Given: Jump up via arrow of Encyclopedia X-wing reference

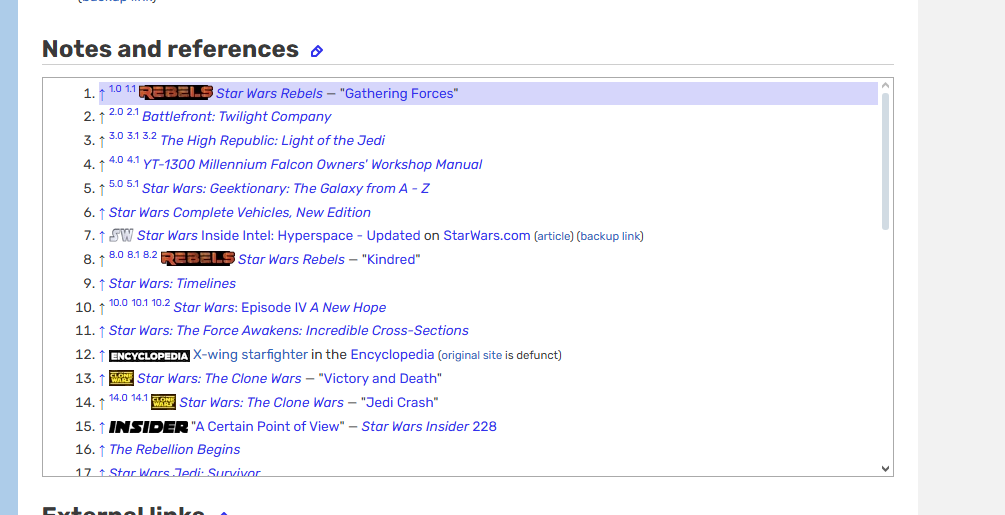Looking at the screenshot, I should [102, 356].
